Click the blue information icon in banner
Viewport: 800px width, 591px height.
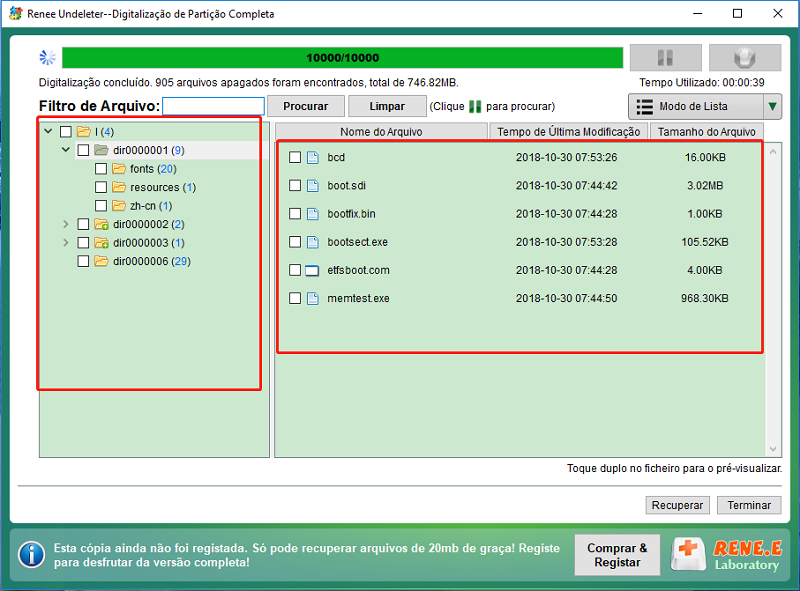[x=32, y=555]
